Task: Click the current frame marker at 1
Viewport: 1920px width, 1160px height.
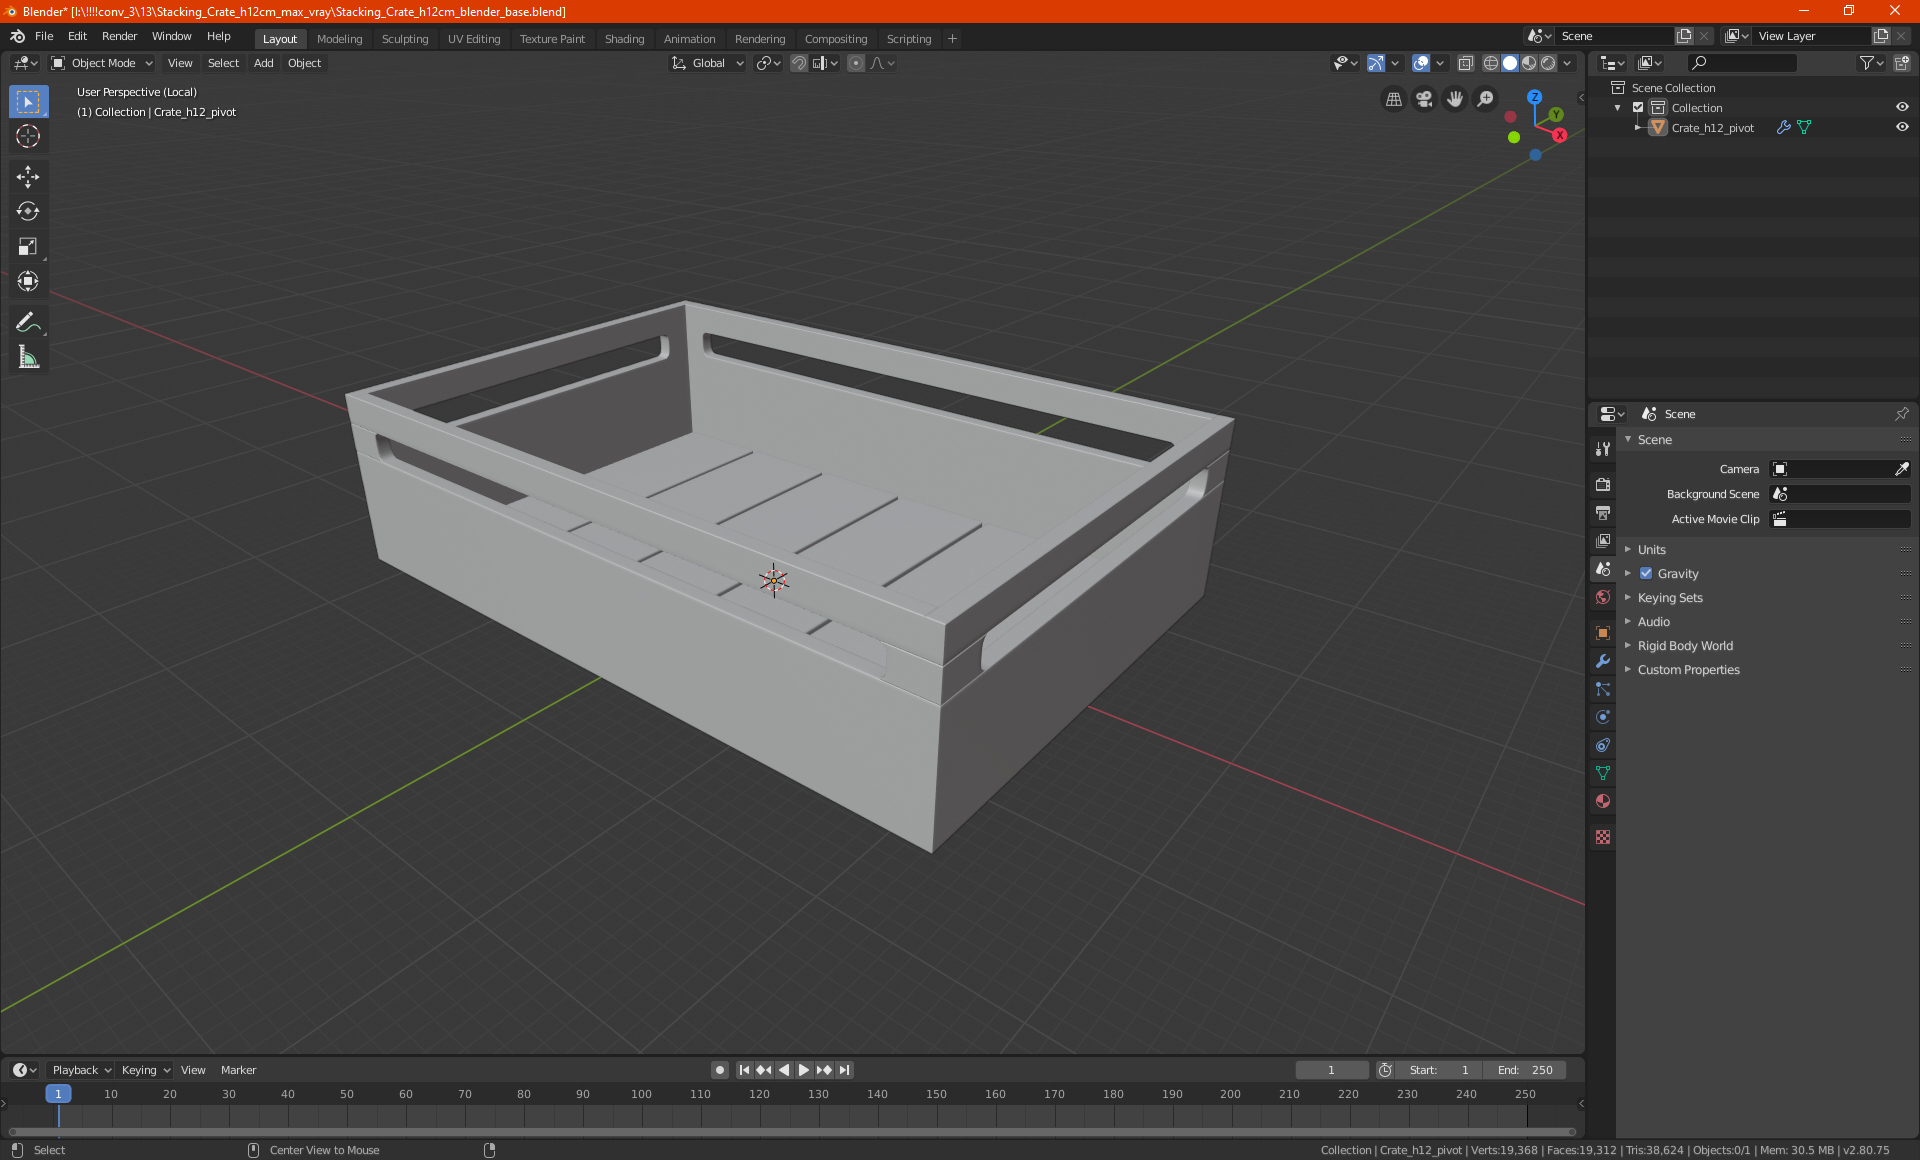Action: tap(58, 1094)
